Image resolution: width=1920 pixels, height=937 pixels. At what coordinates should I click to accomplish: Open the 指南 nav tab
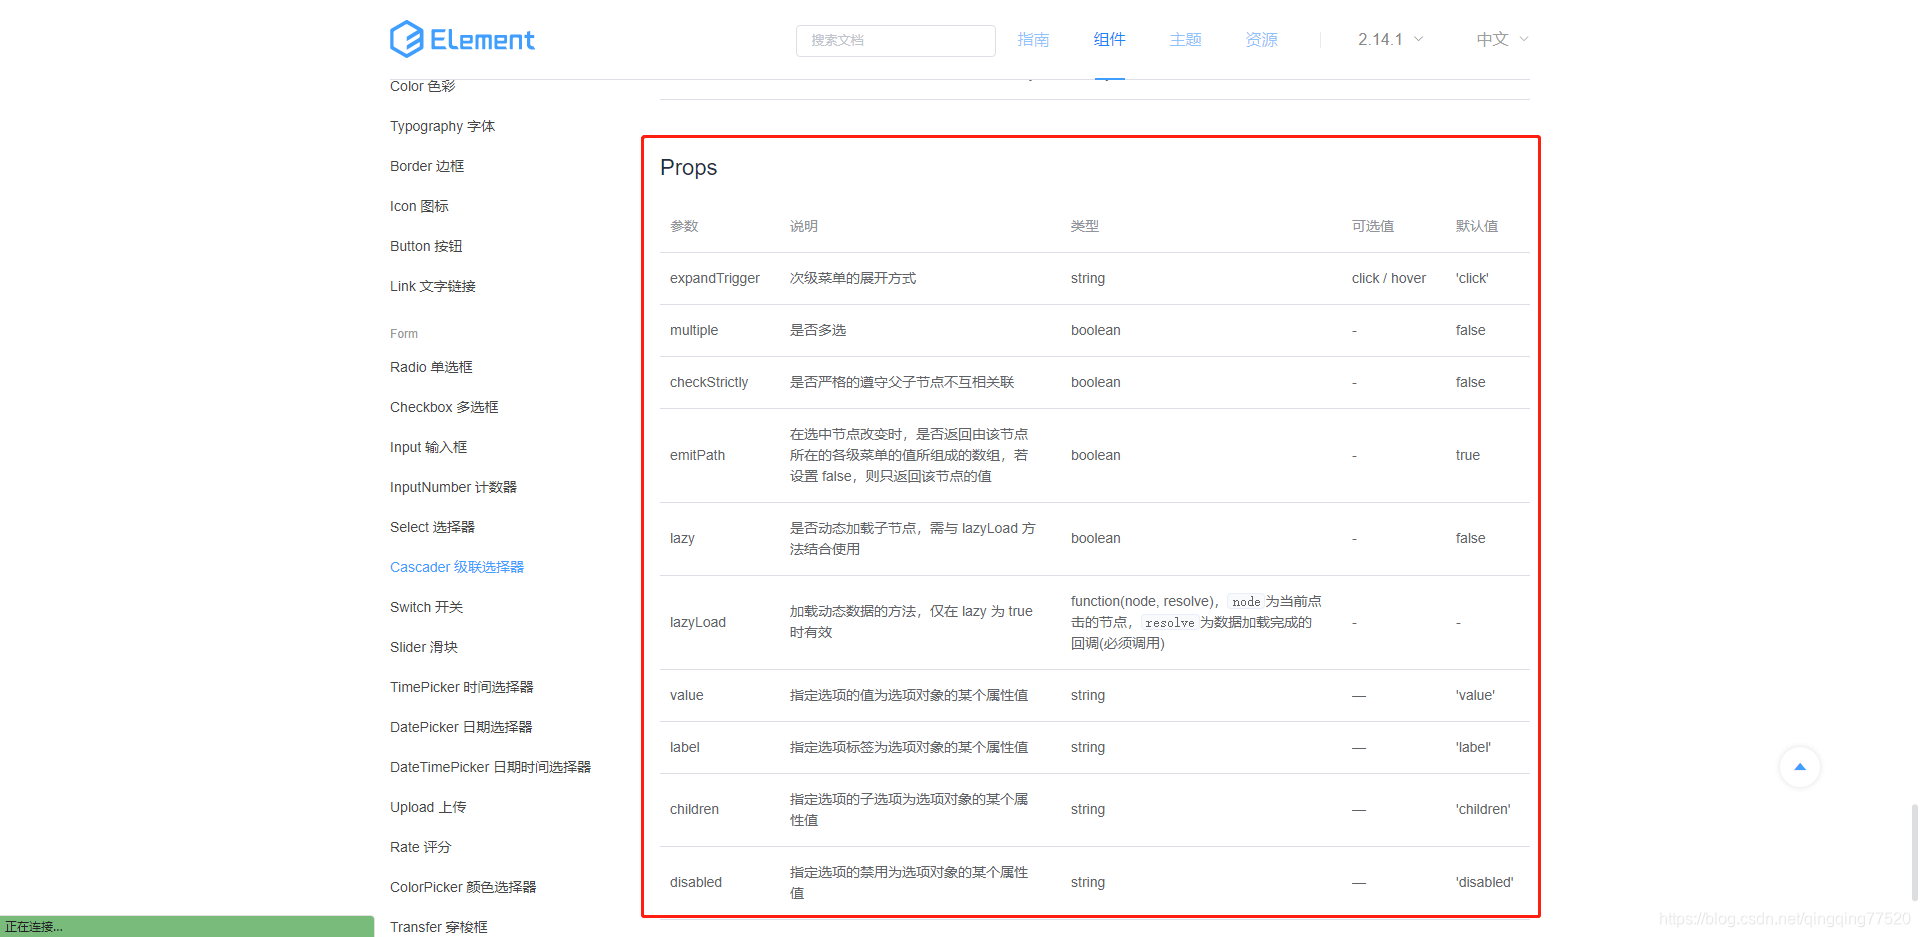point(1033,39)
